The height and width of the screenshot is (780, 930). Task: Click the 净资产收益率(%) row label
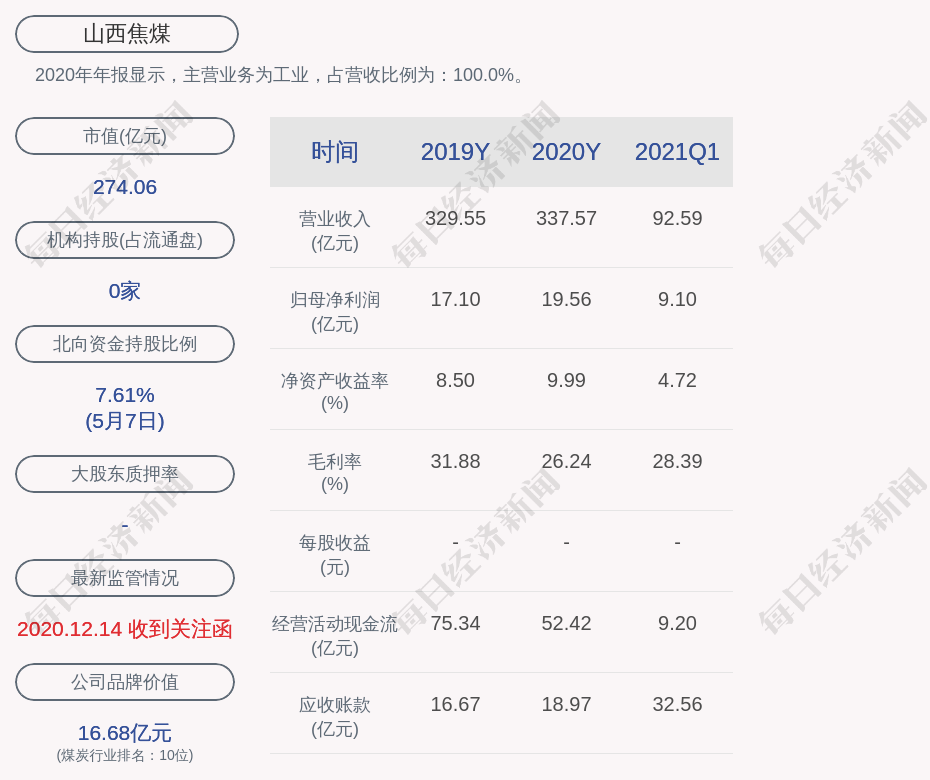pos(335,392)
